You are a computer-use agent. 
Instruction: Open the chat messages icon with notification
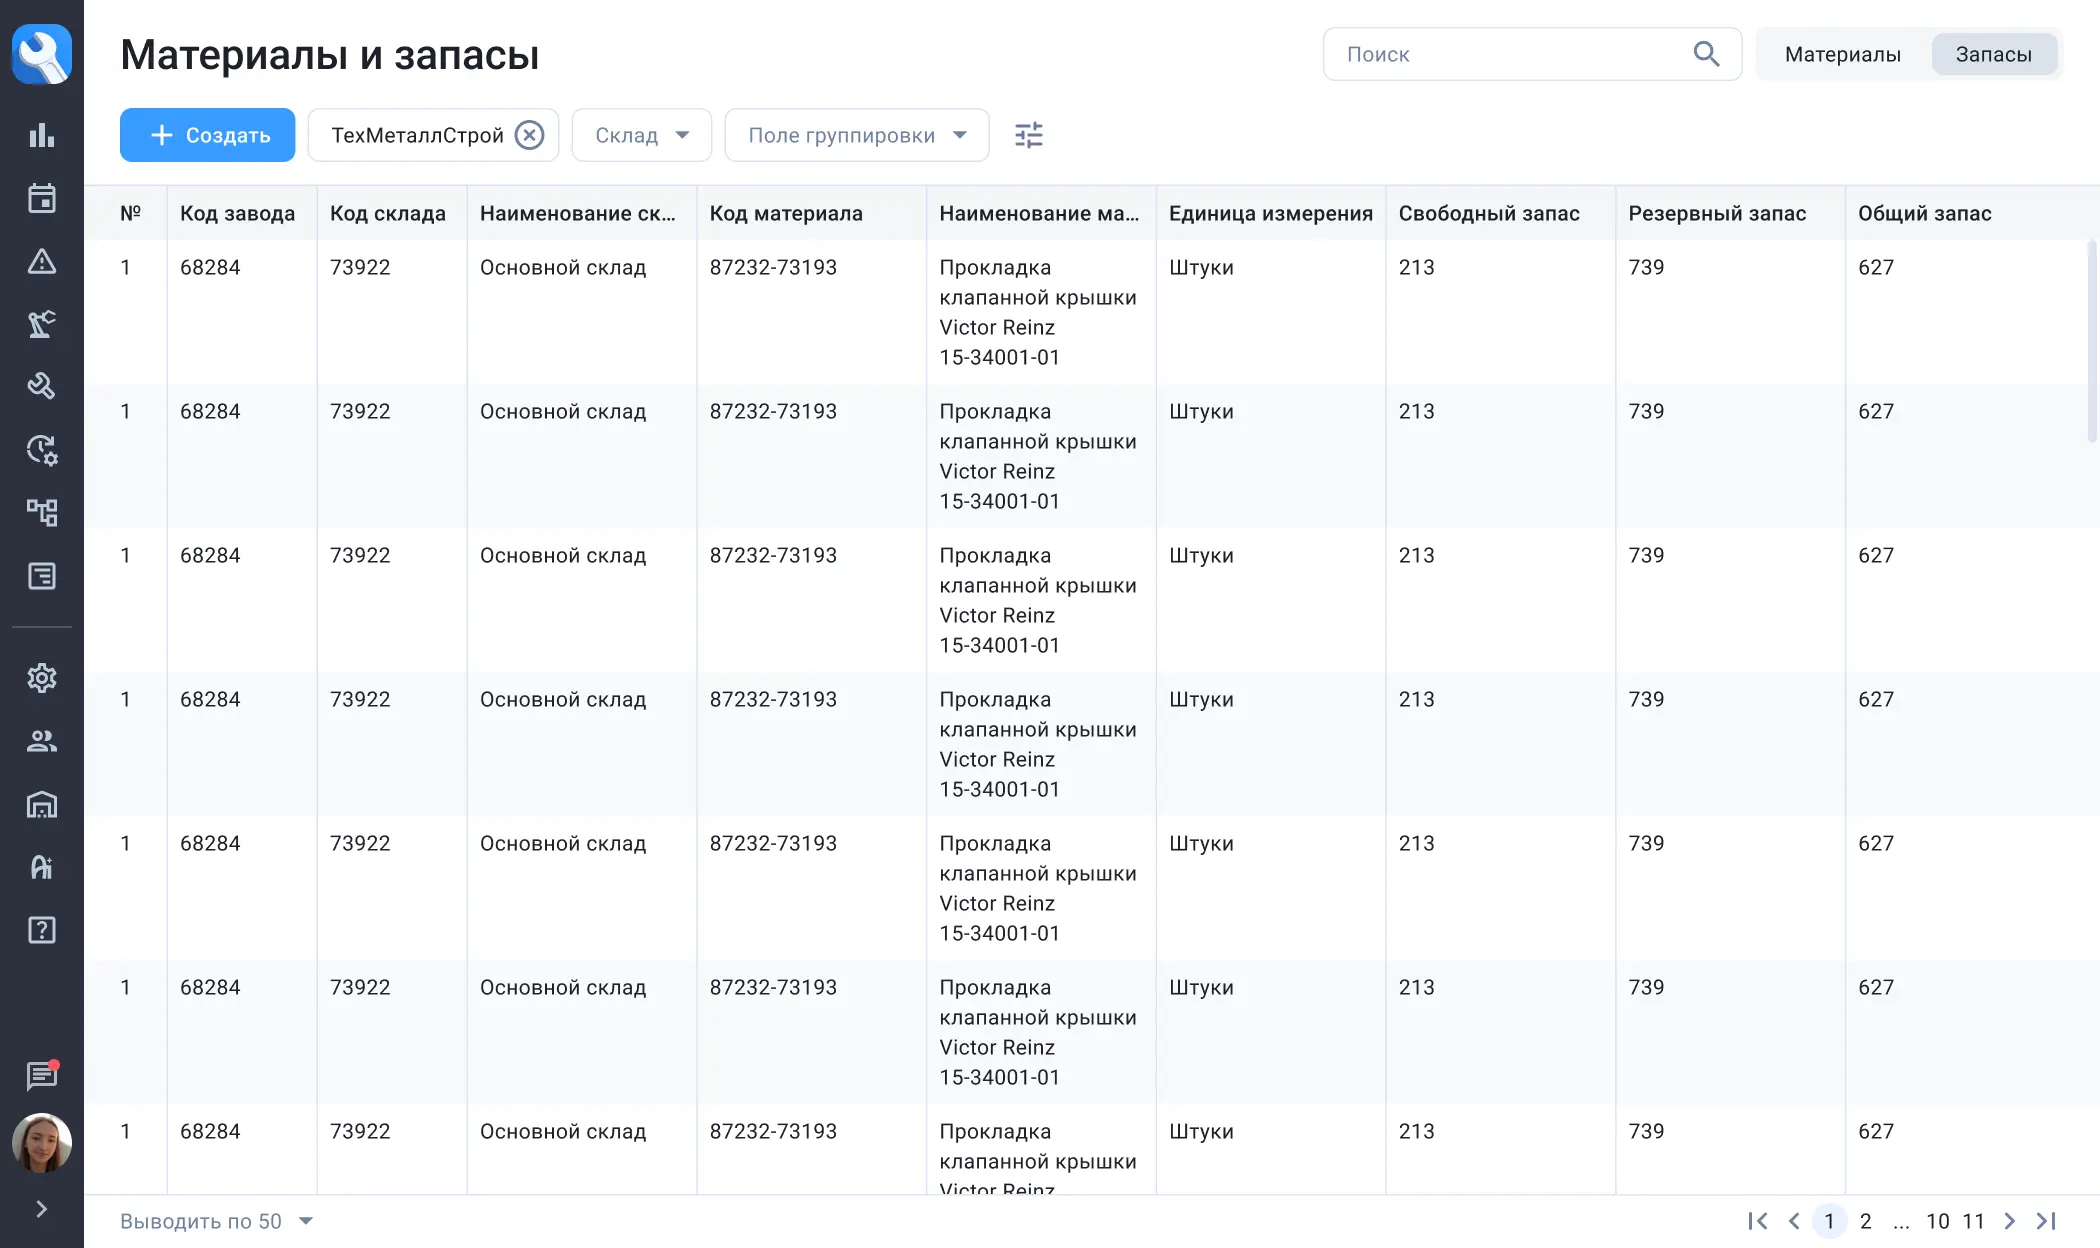point(41,1076)
